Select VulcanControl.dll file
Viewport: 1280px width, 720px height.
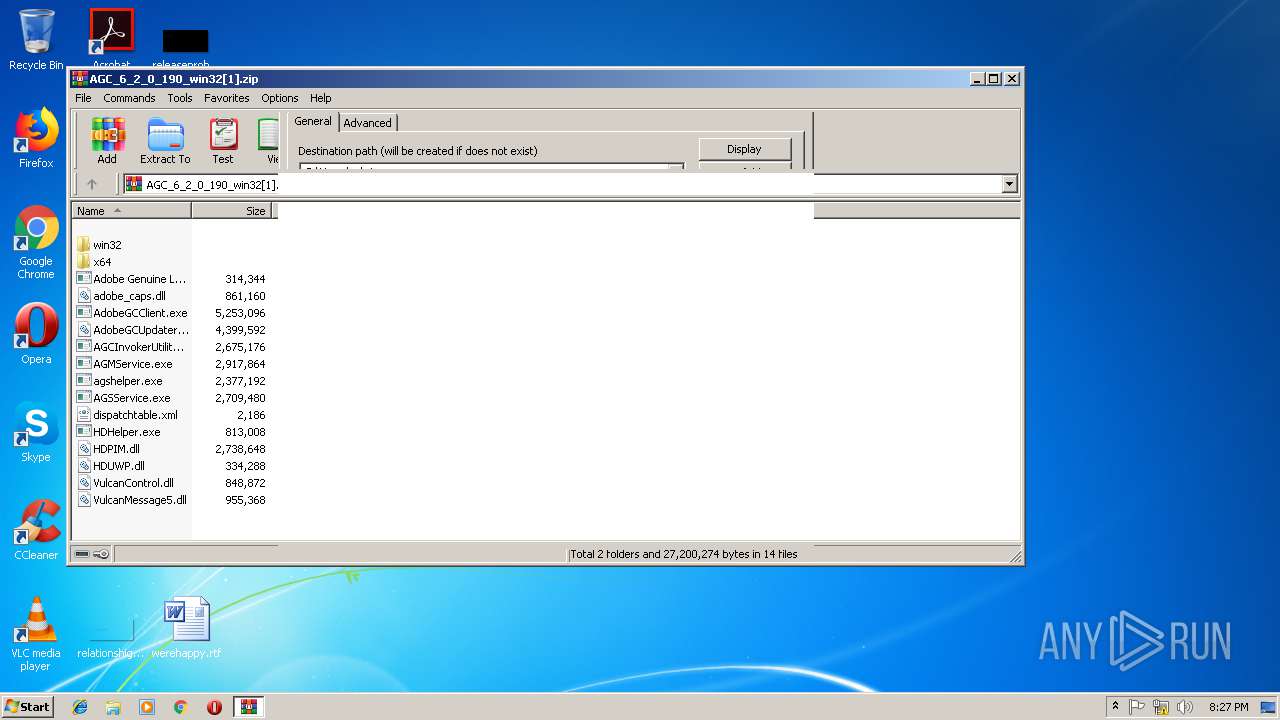(133, 483)
